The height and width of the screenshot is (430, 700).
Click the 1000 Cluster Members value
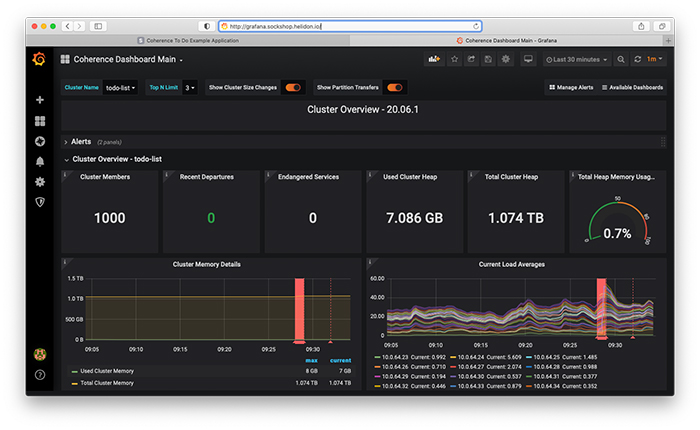(109, 218)
